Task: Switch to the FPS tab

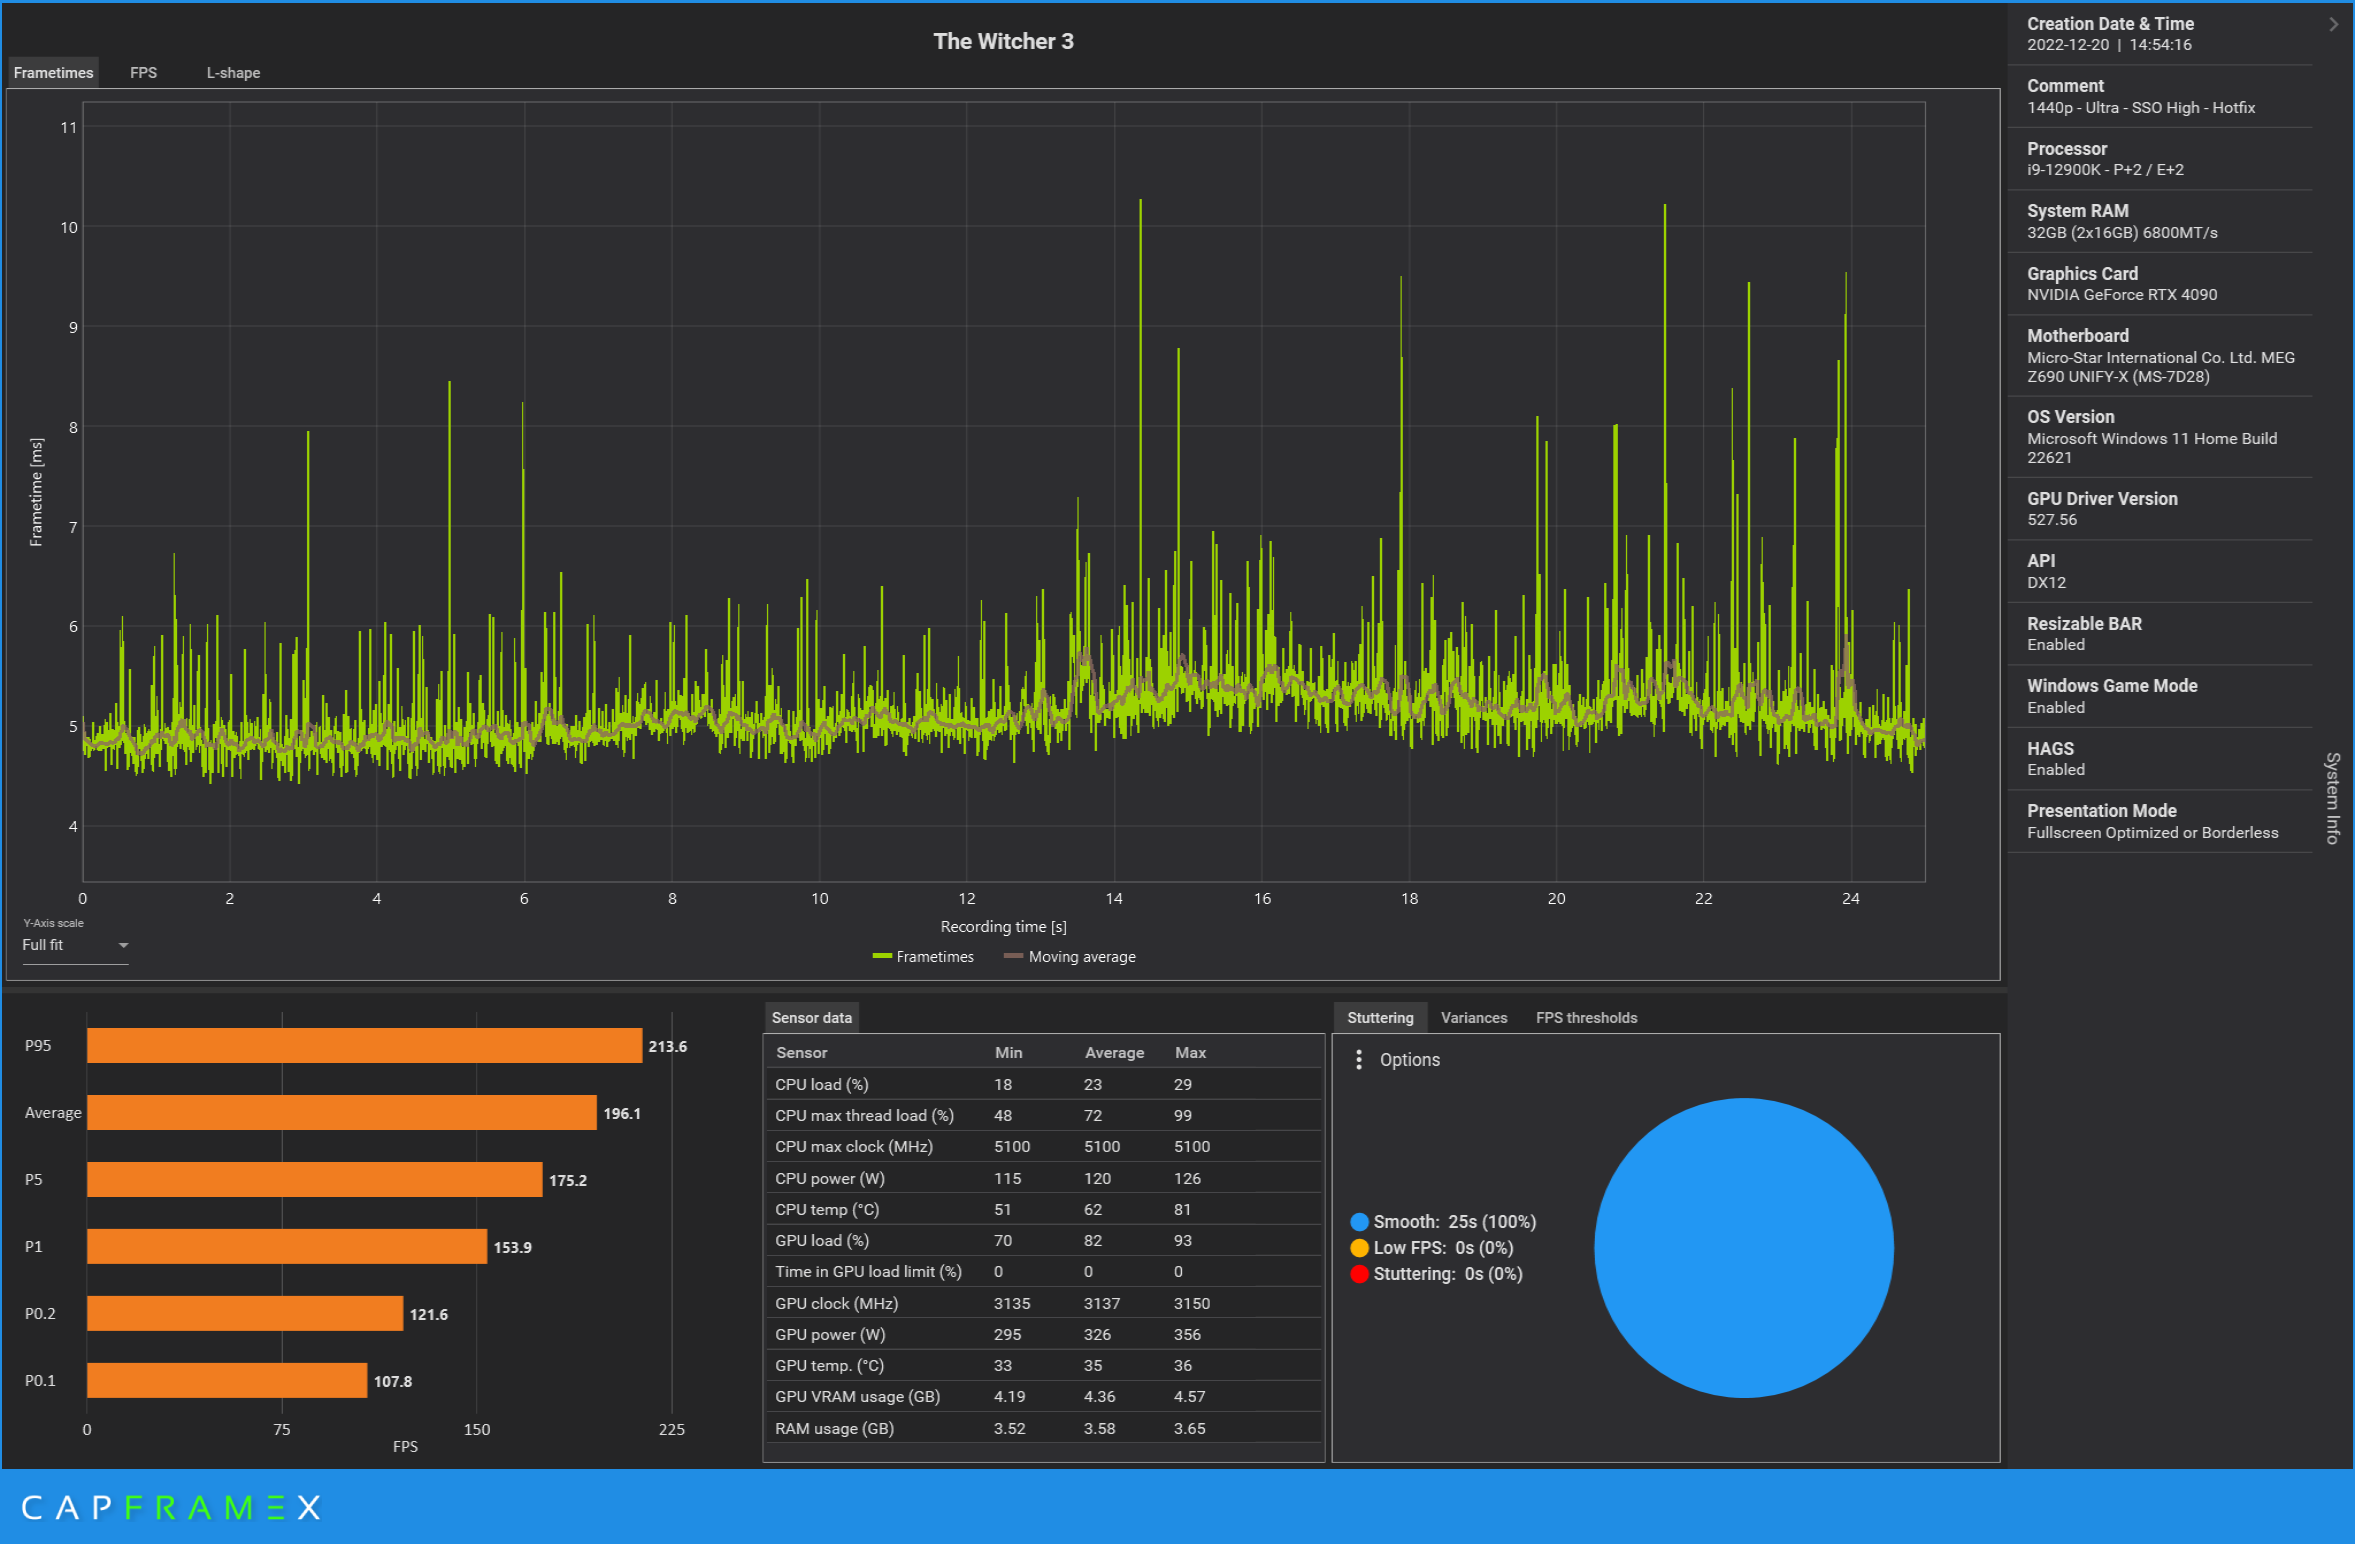Action: pyautogui.click(x=143, y=73)
